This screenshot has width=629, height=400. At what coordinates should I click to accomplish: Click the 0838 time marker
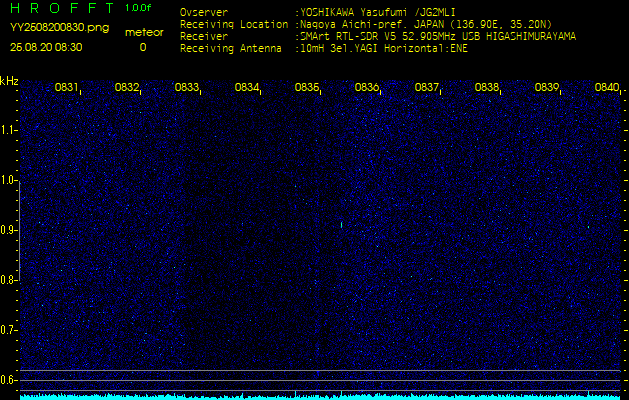(487, 87)
